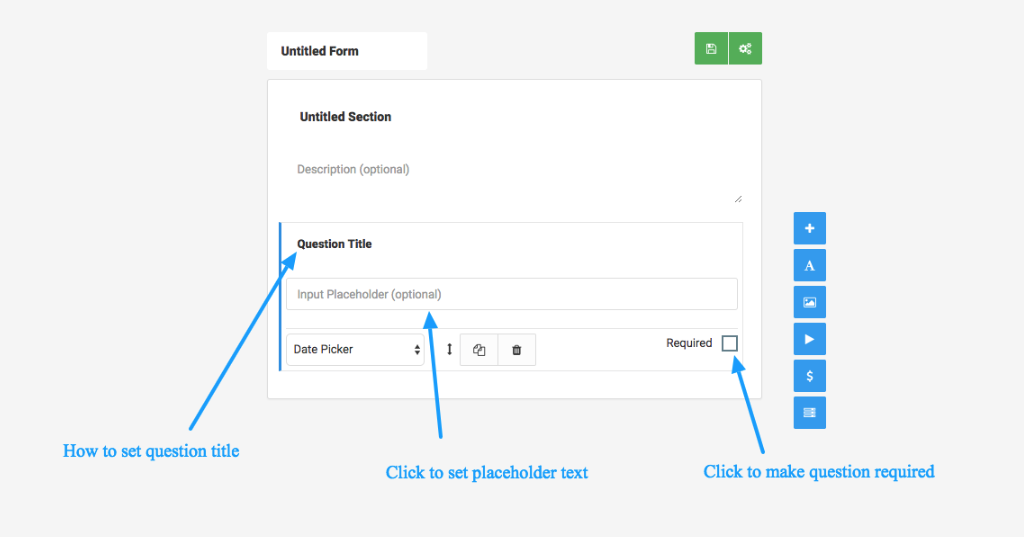
Task: Duplicate the question with the copy icon
Action: 479,350
